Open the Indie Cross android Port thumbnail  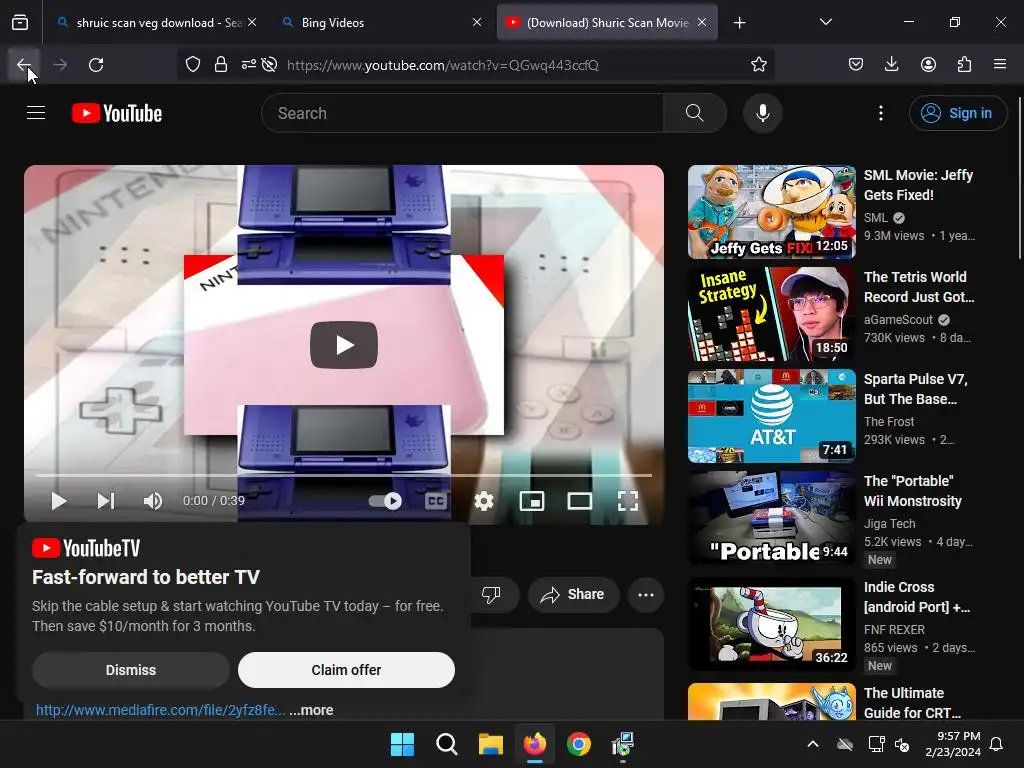[771, 624]
